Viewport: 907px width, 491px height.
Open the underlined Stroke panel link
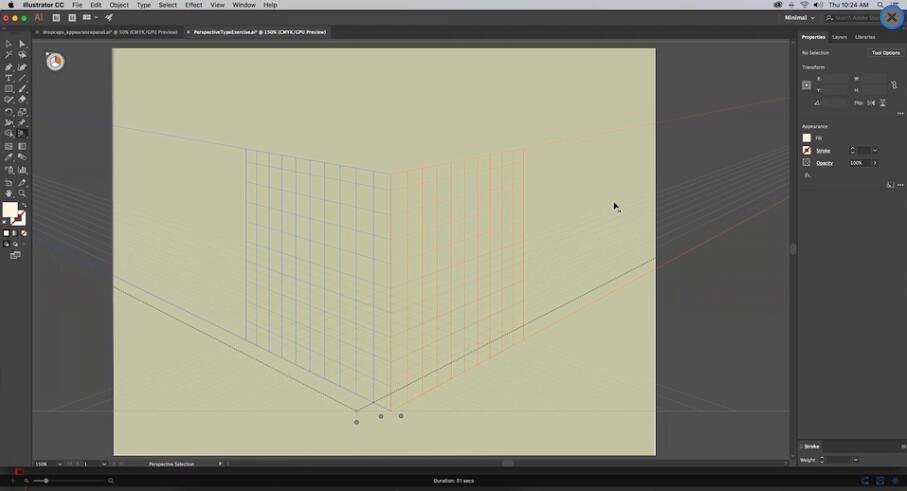823,151
